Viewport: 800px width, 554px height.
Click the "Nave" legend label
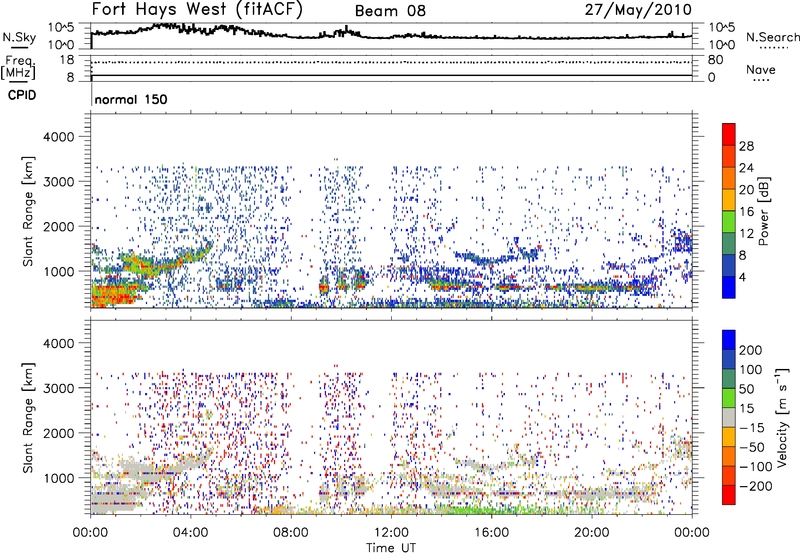coord(760,69)
